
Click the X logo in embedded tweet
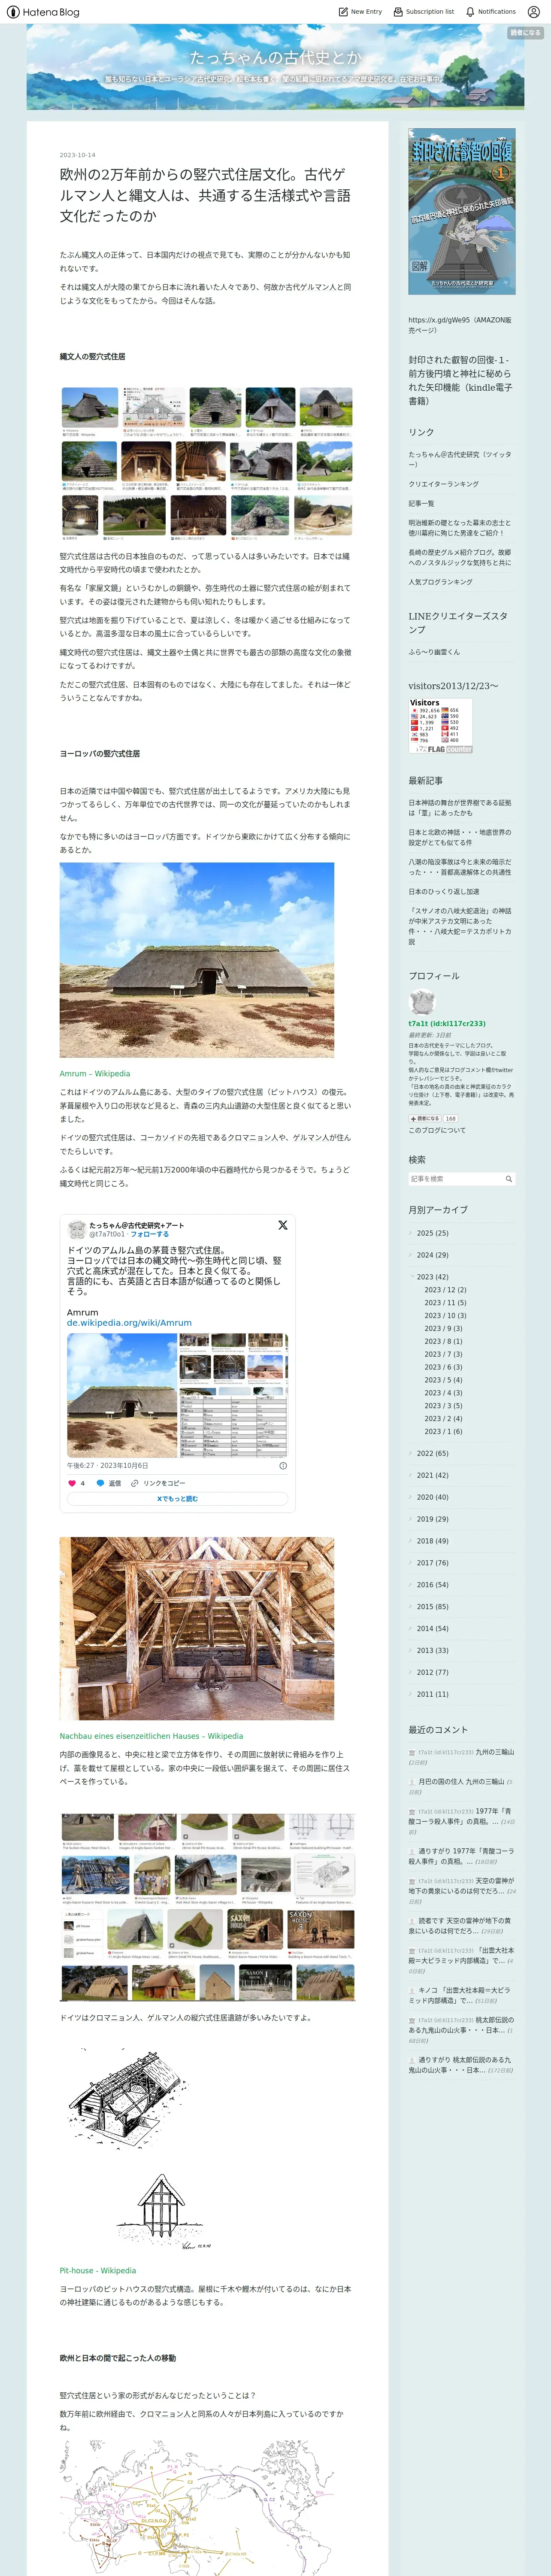283,1225
